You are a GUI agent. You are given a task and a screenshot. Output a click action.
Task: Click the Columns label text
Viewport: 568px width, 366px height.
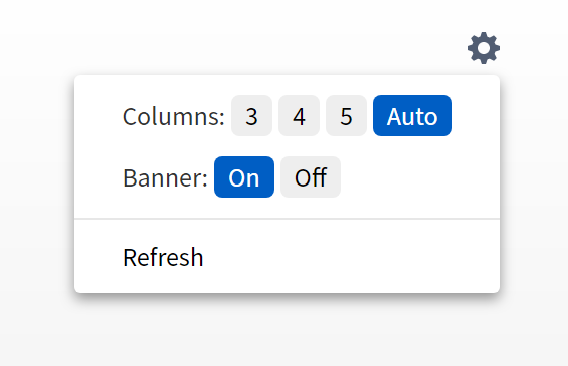[174, 116]
